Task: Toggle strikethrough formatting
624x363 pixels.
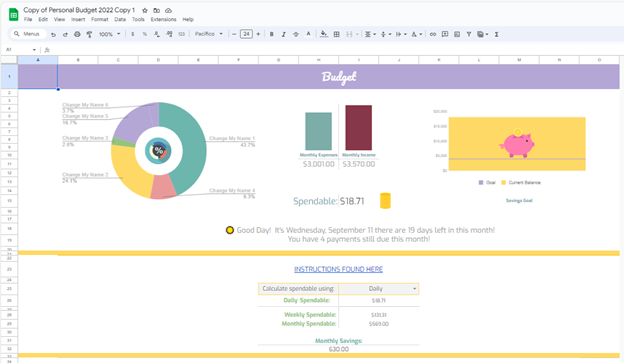Action: (x=296, y=34)
